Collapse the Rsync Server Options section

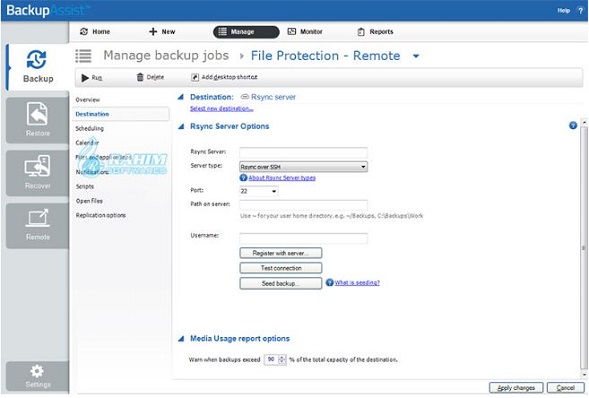pyautogui.click(x=181, y=126)
